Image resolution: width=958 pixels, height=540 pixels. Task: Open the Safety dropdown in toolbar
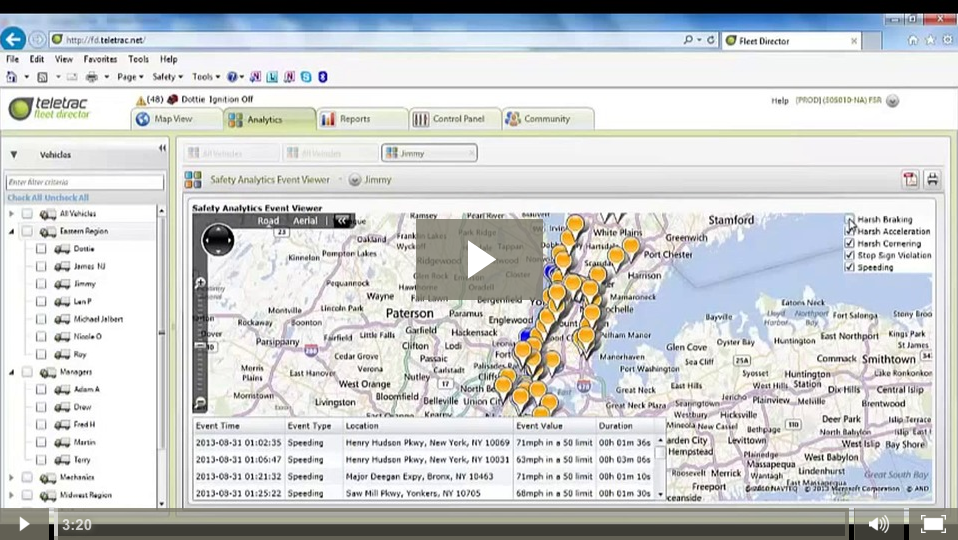[x=167, y=77]
